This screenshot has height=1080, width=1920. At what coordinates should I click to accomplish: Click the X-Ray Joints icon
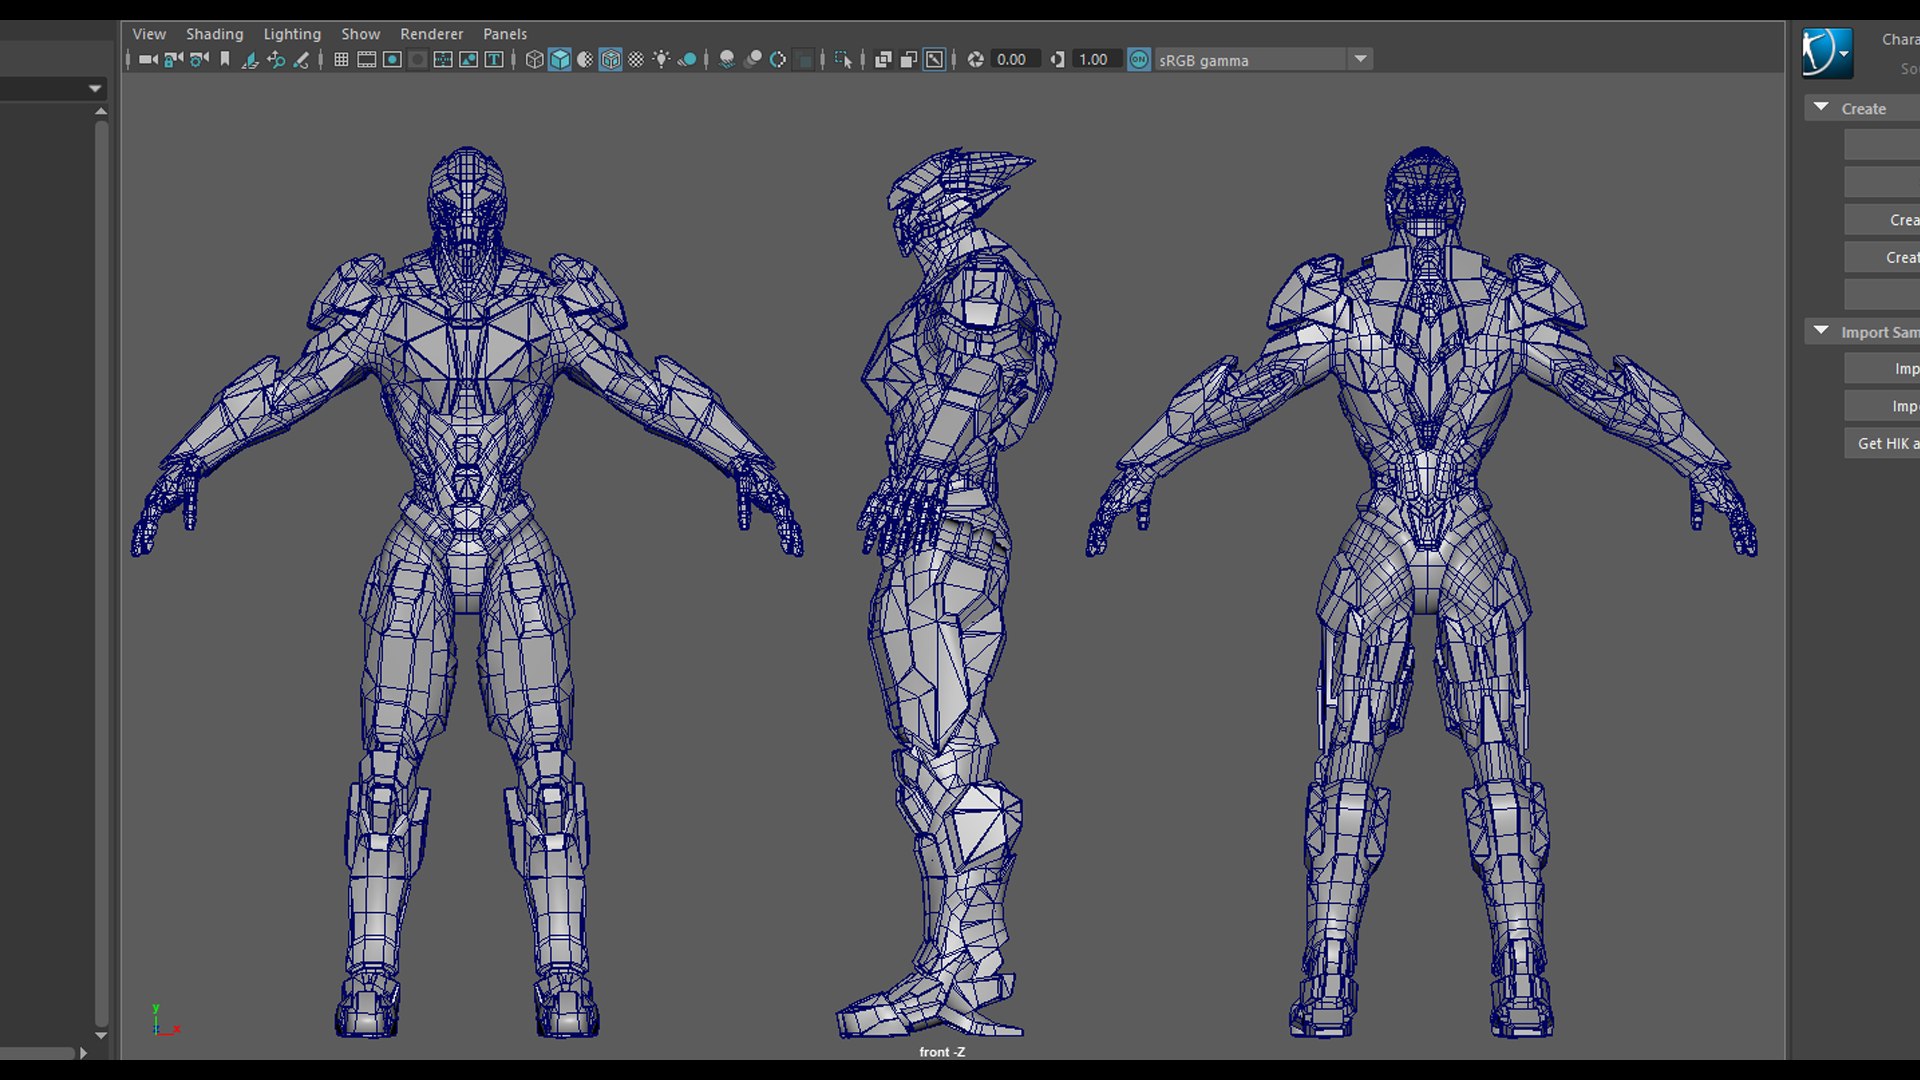934,60
